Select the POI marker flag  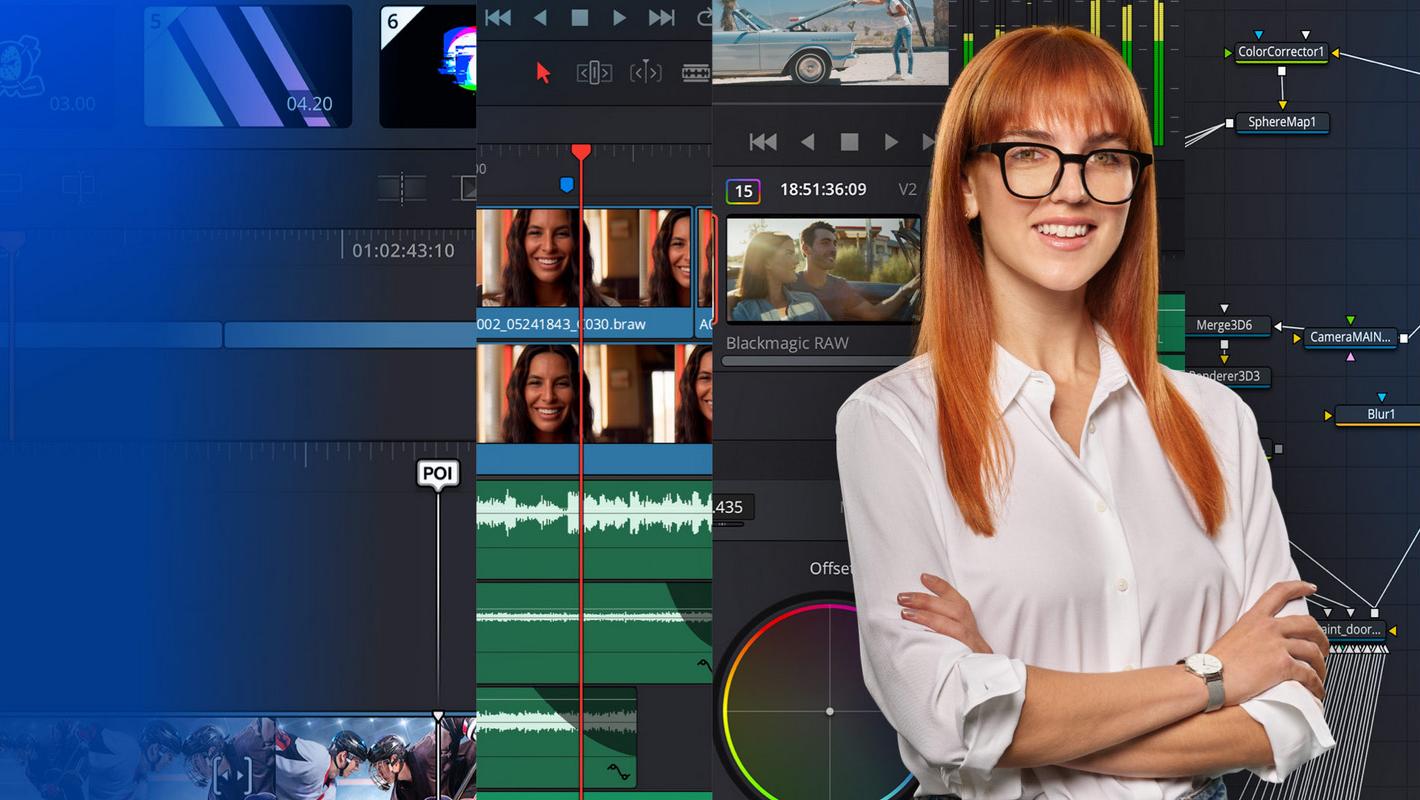(x=438, y=474)
